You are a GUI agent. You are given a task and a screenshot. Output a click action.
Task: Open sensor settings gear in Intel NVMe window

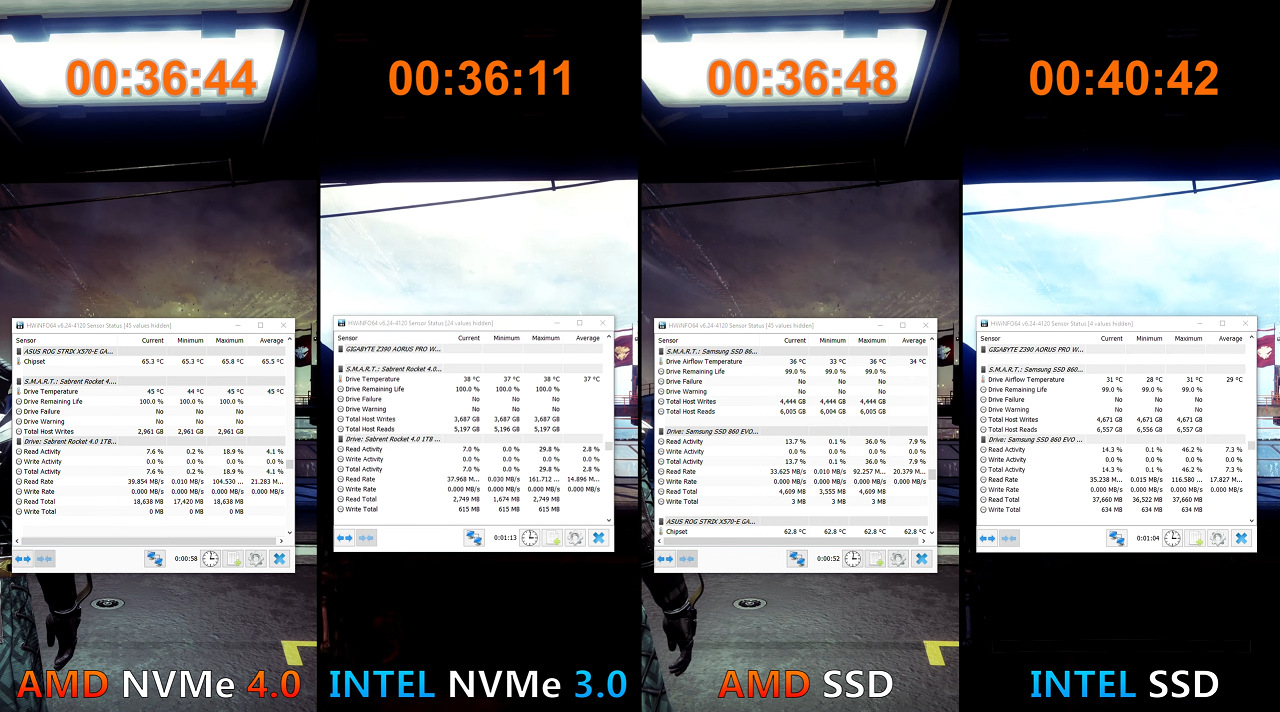coord(575,537)
